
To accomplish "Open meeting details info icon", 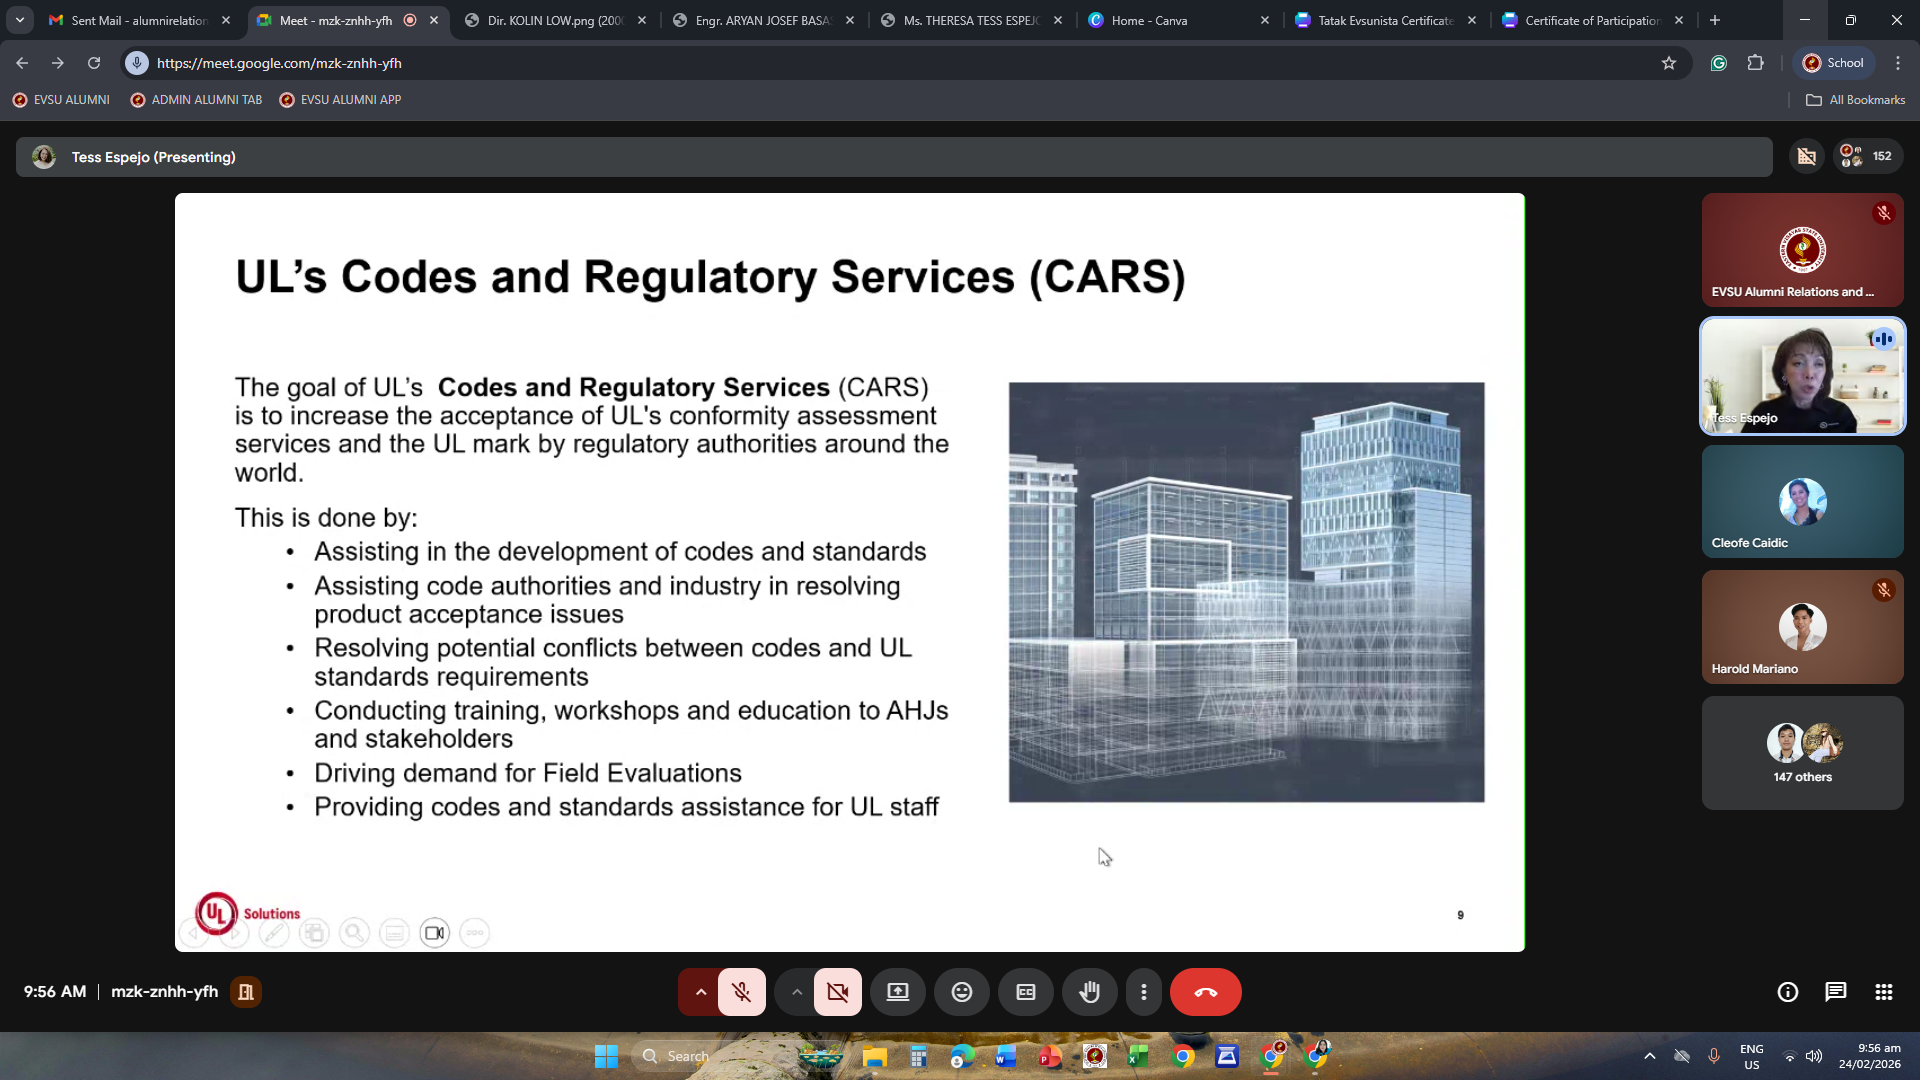I will [x=1787, y=992].
